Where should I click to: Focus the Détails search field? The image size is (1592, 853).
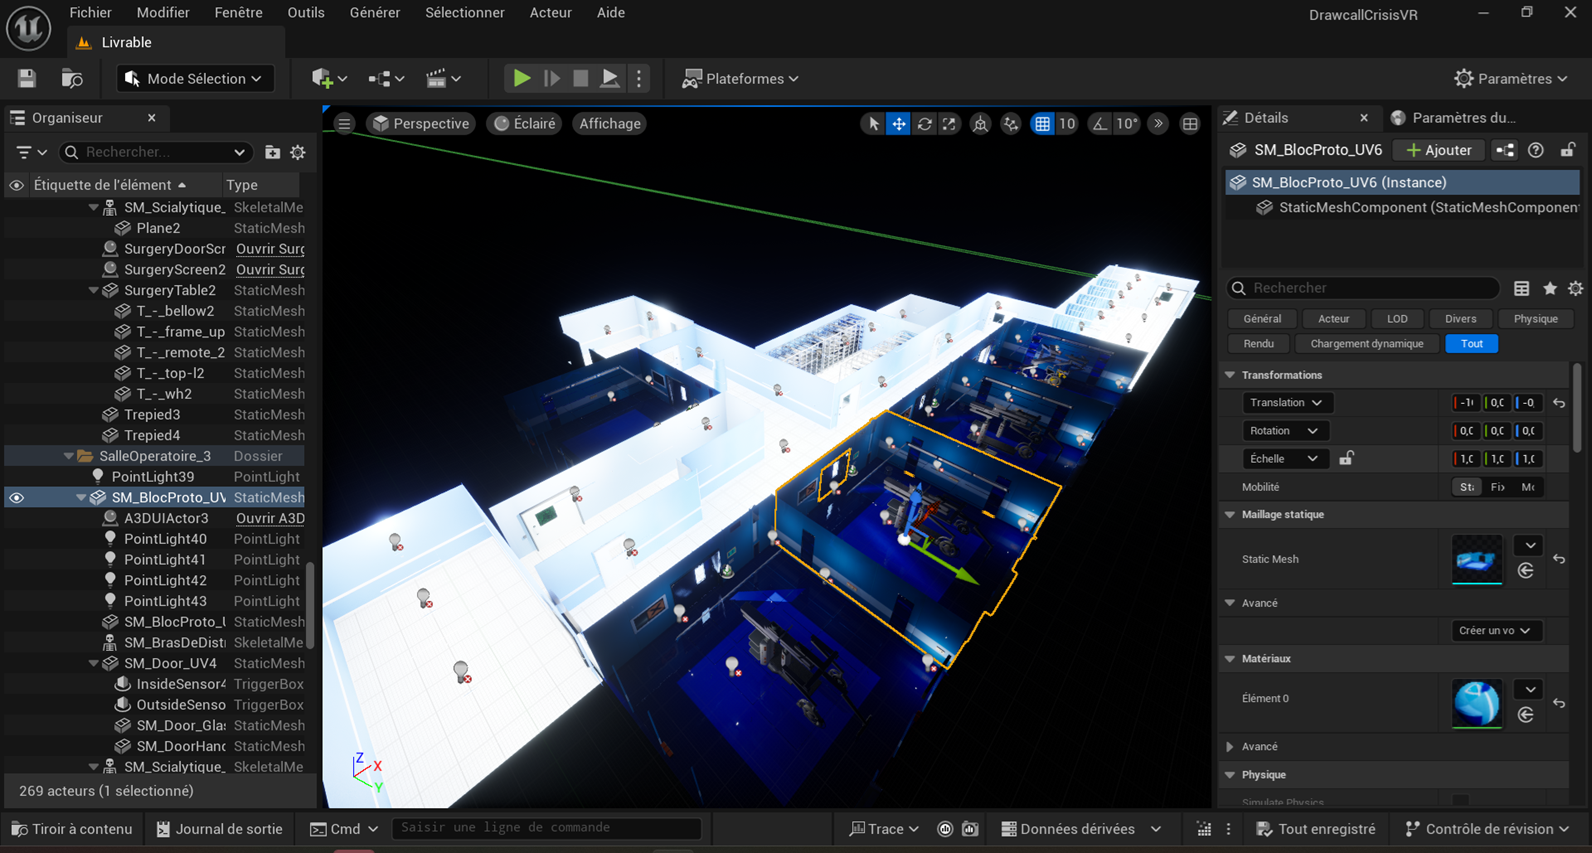point(1363,288)
